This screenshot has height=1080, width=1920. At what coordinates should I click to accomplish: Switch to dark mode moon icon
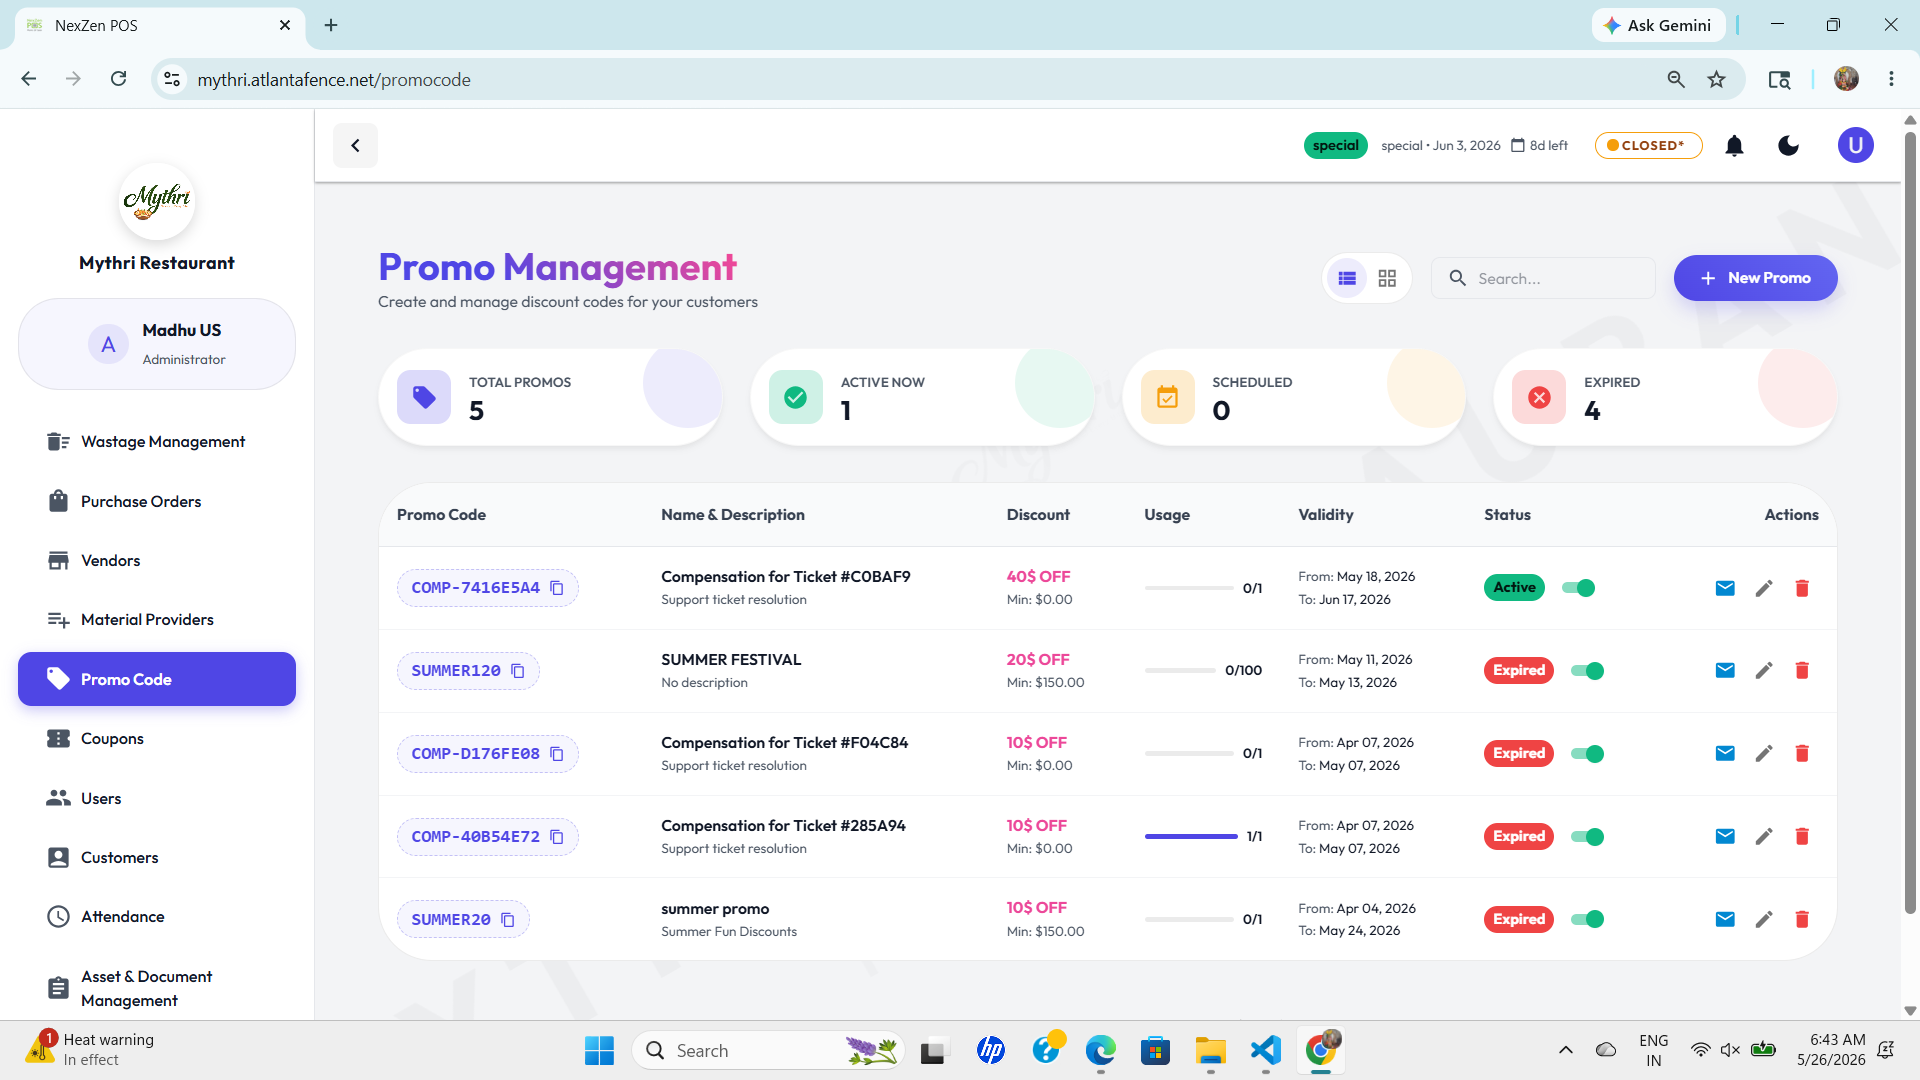pos(1789,146)
